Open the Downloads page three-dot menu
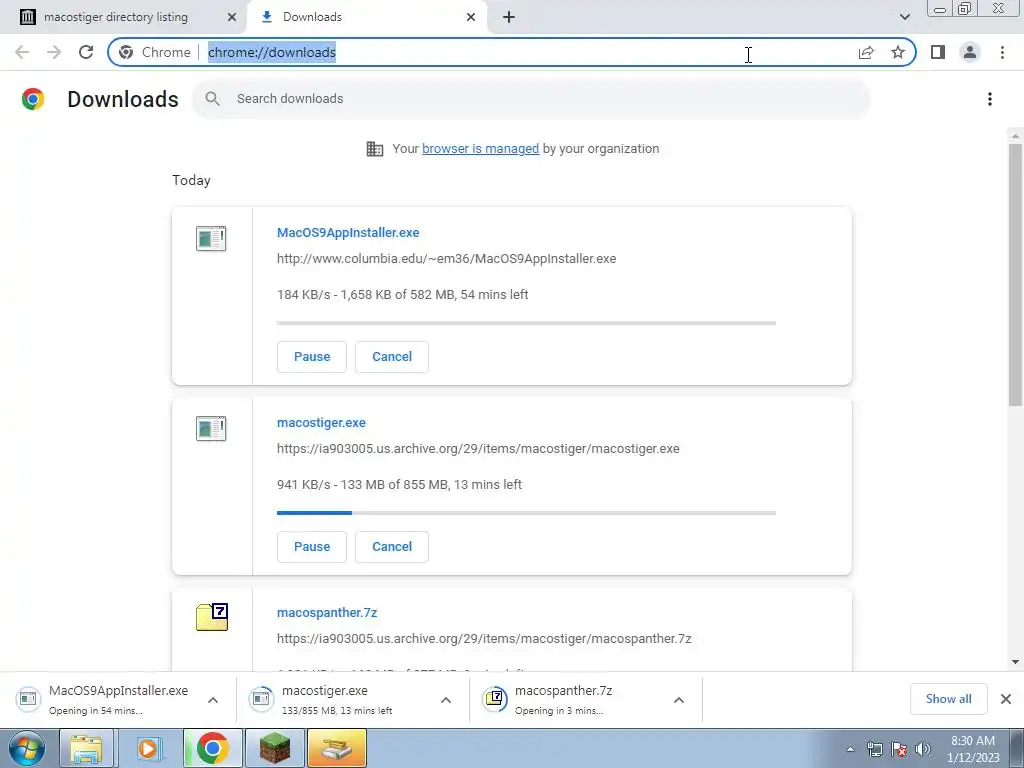1024x768 pixels. 990,99
